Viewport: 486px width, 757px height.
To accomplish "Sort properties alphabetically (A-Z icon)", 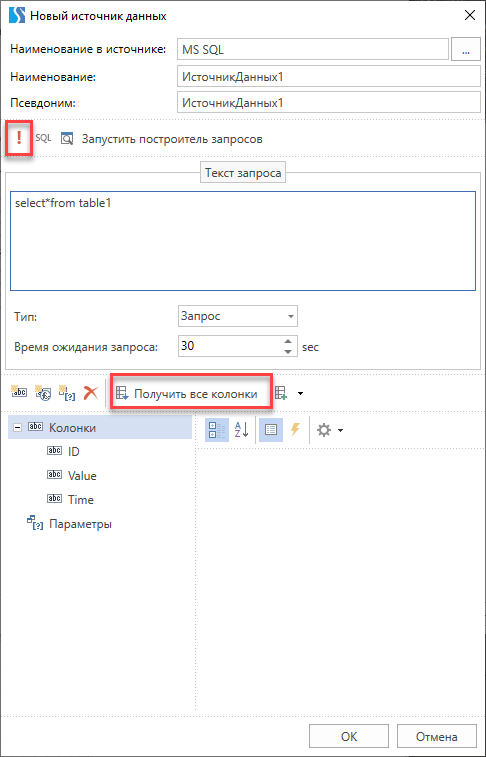I will point(242,430).
